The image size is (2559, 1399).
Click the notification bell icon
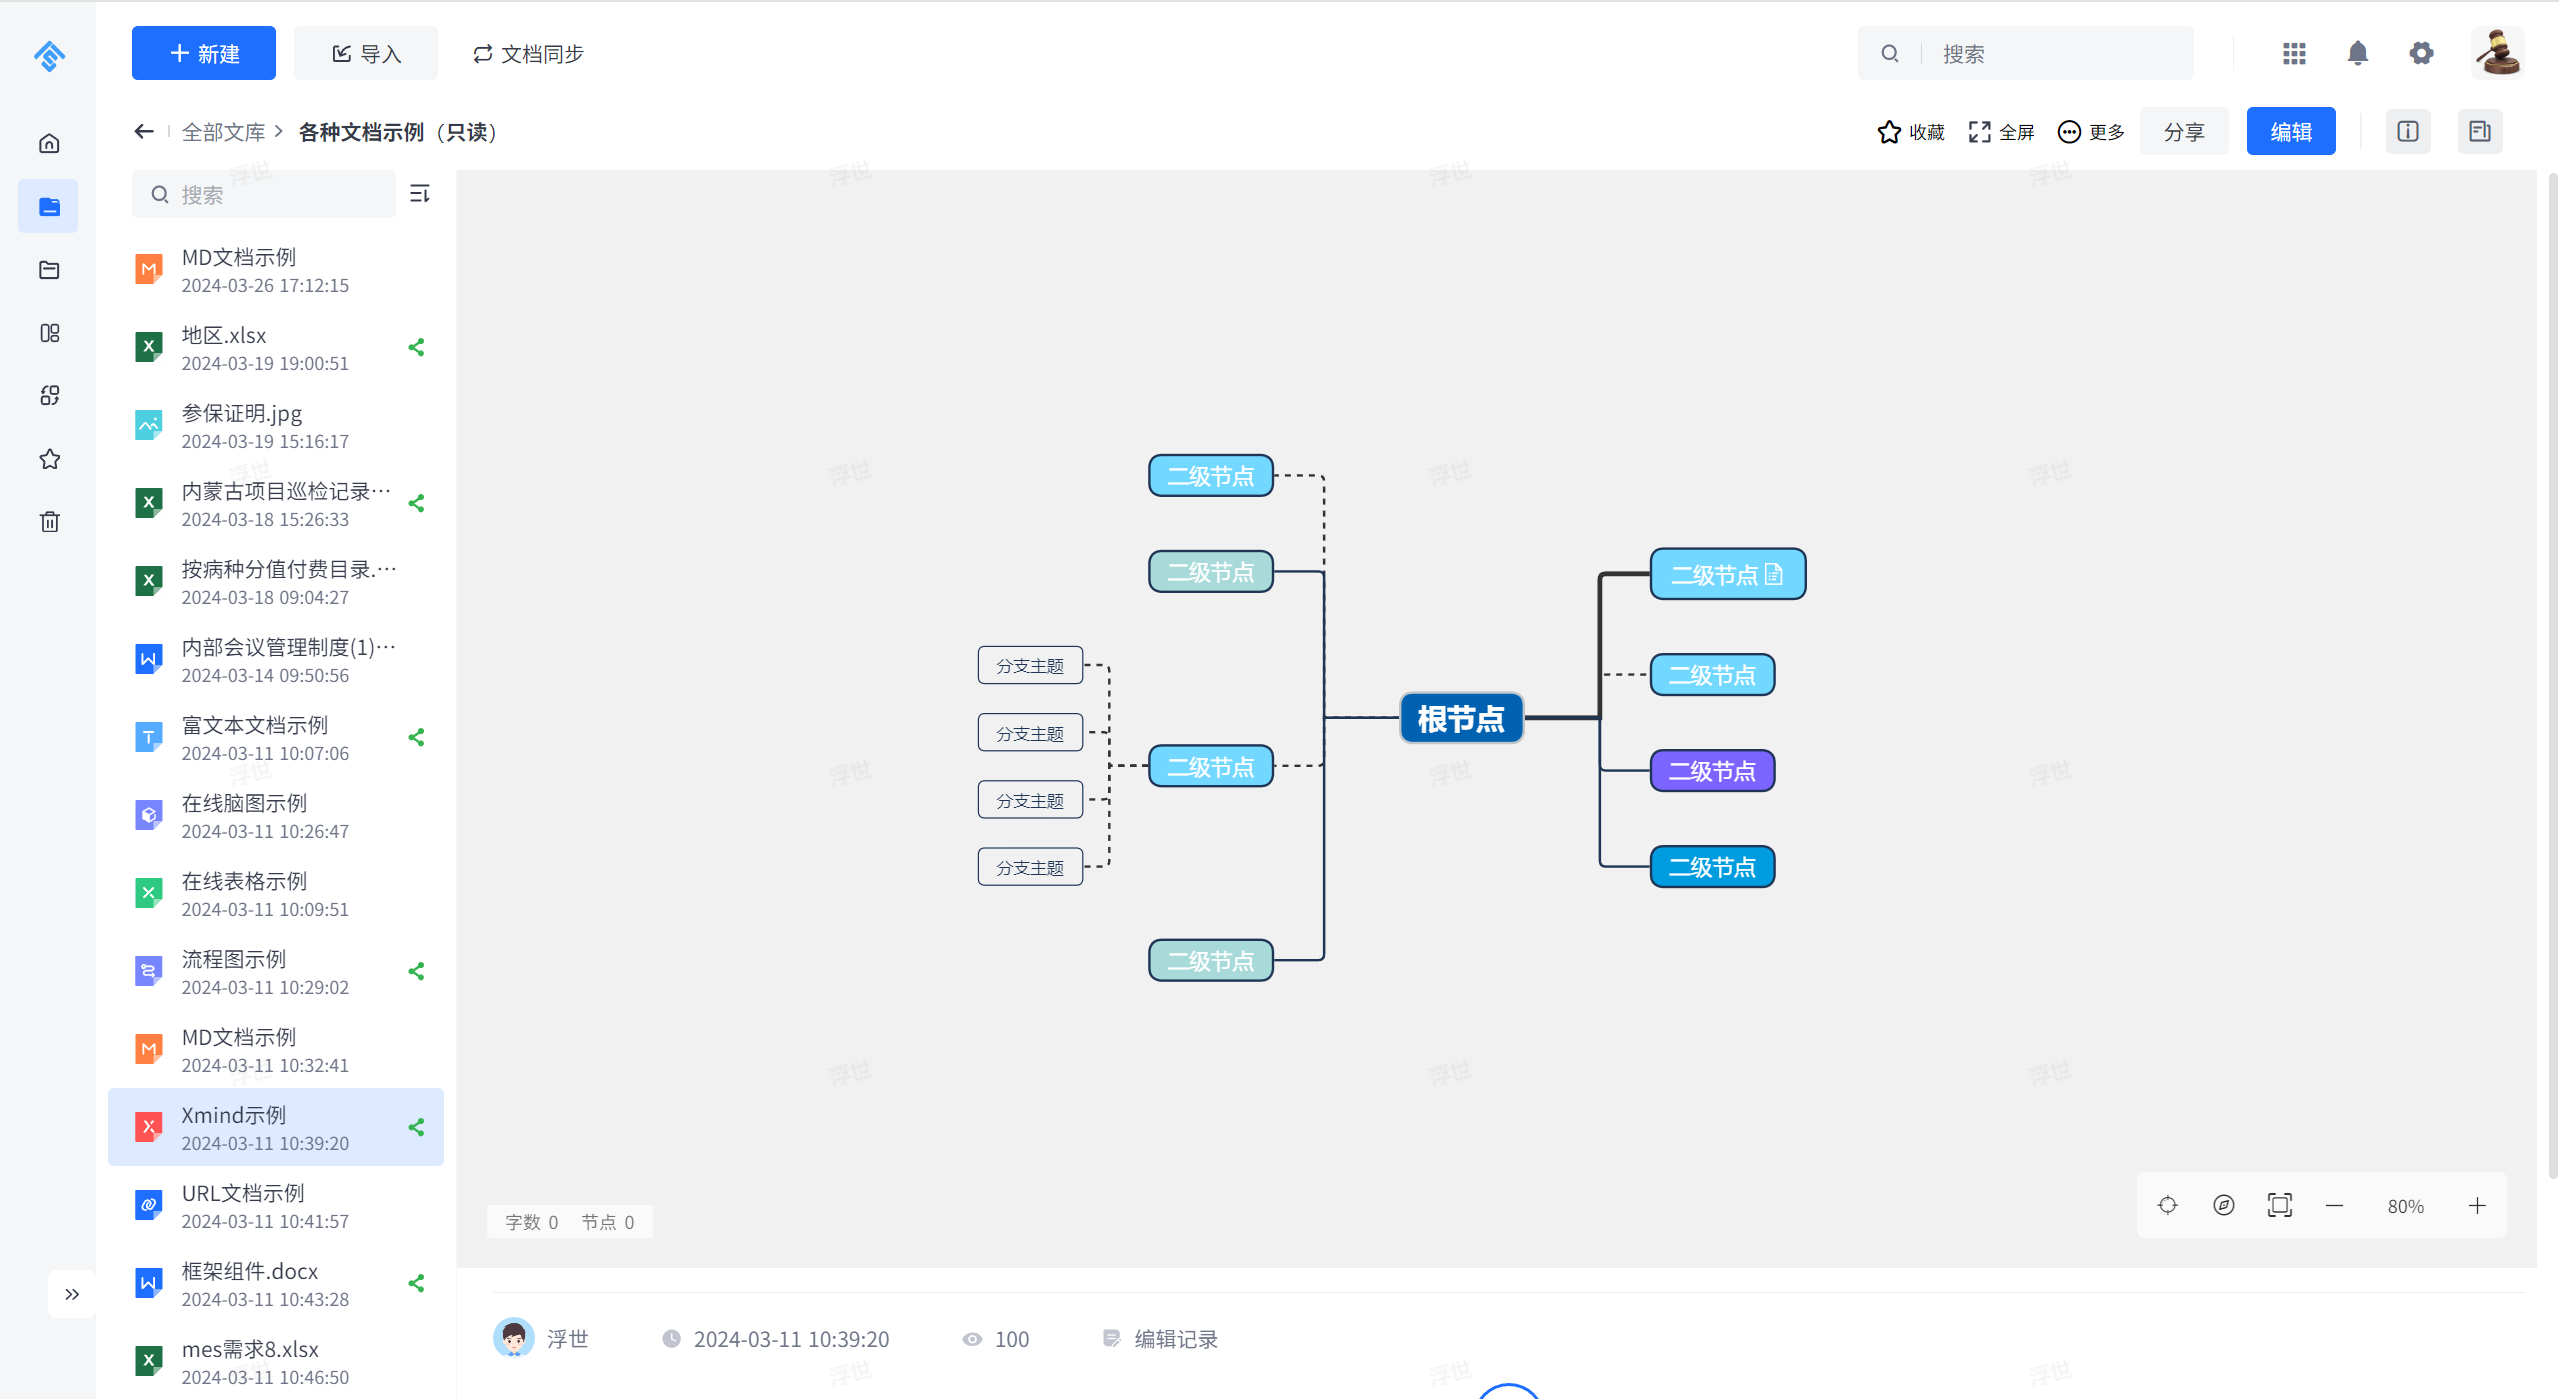coord(2357,53)
